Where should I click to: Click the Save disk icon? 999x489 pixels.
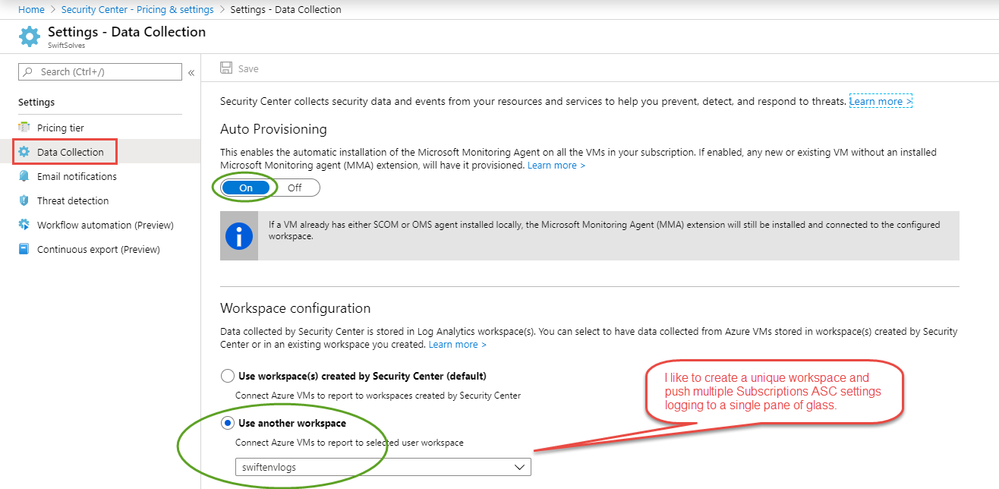tap(226, 68)
